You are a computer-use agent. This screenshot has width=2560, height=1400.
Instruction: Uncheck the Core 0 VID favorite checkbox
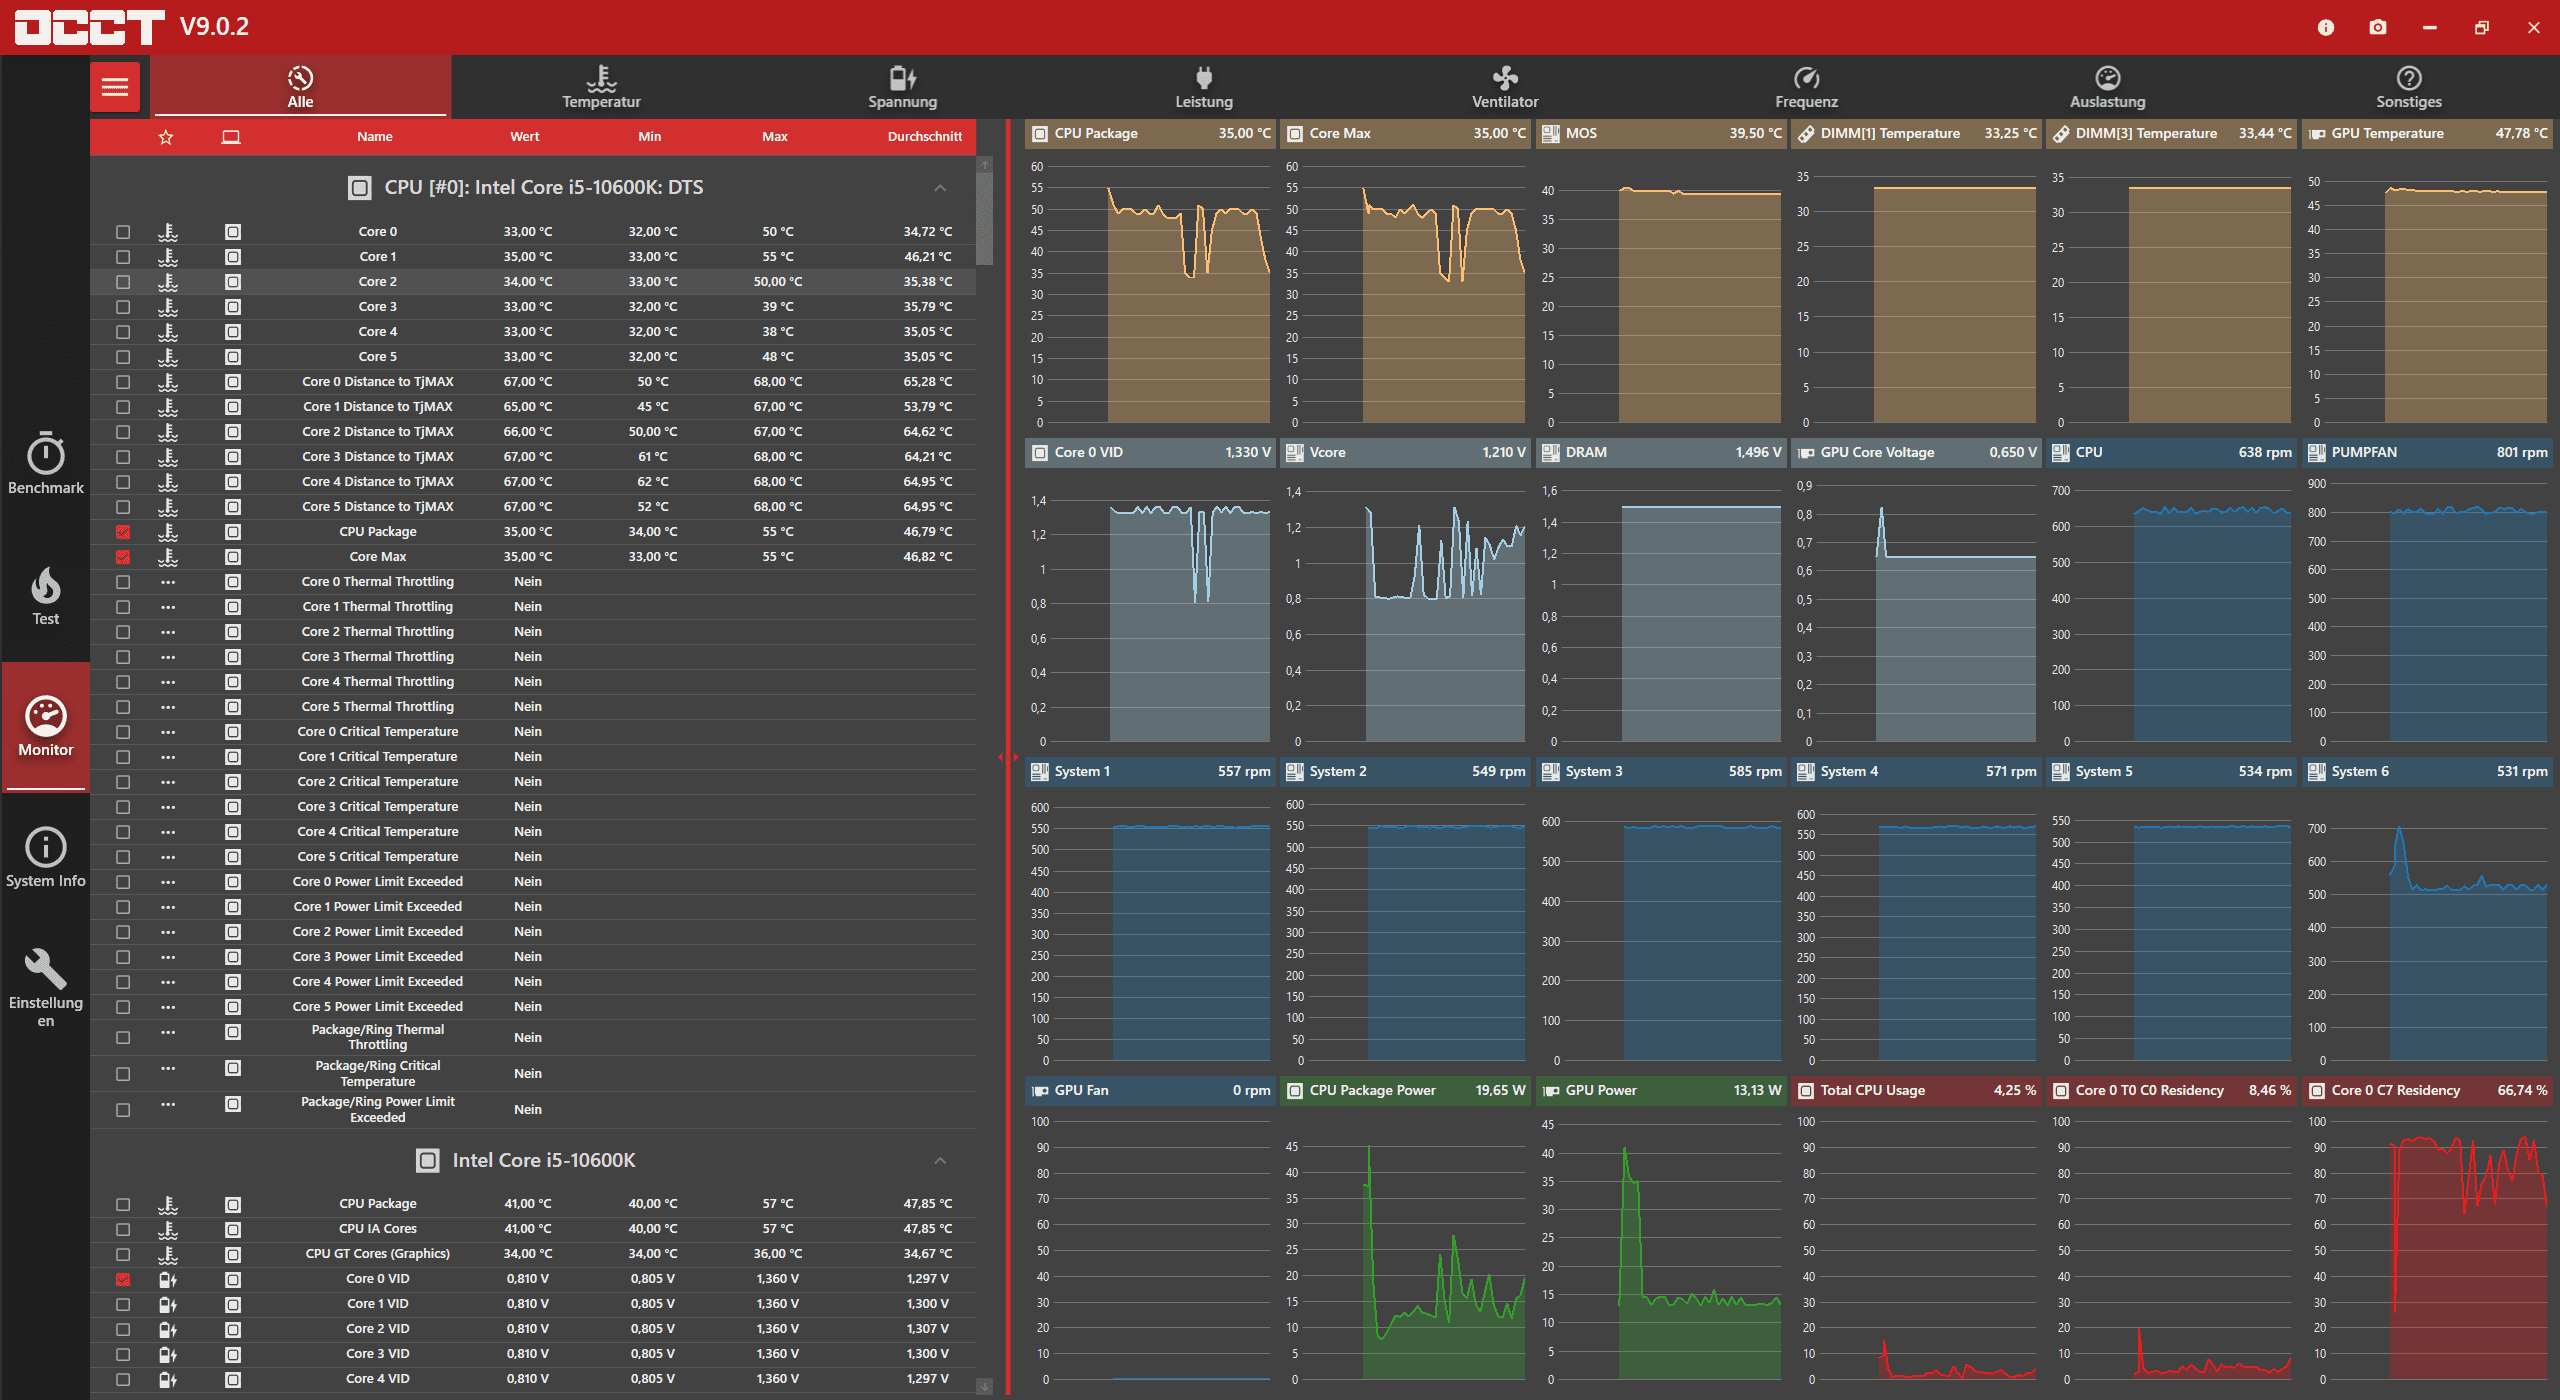(123, 1279)
